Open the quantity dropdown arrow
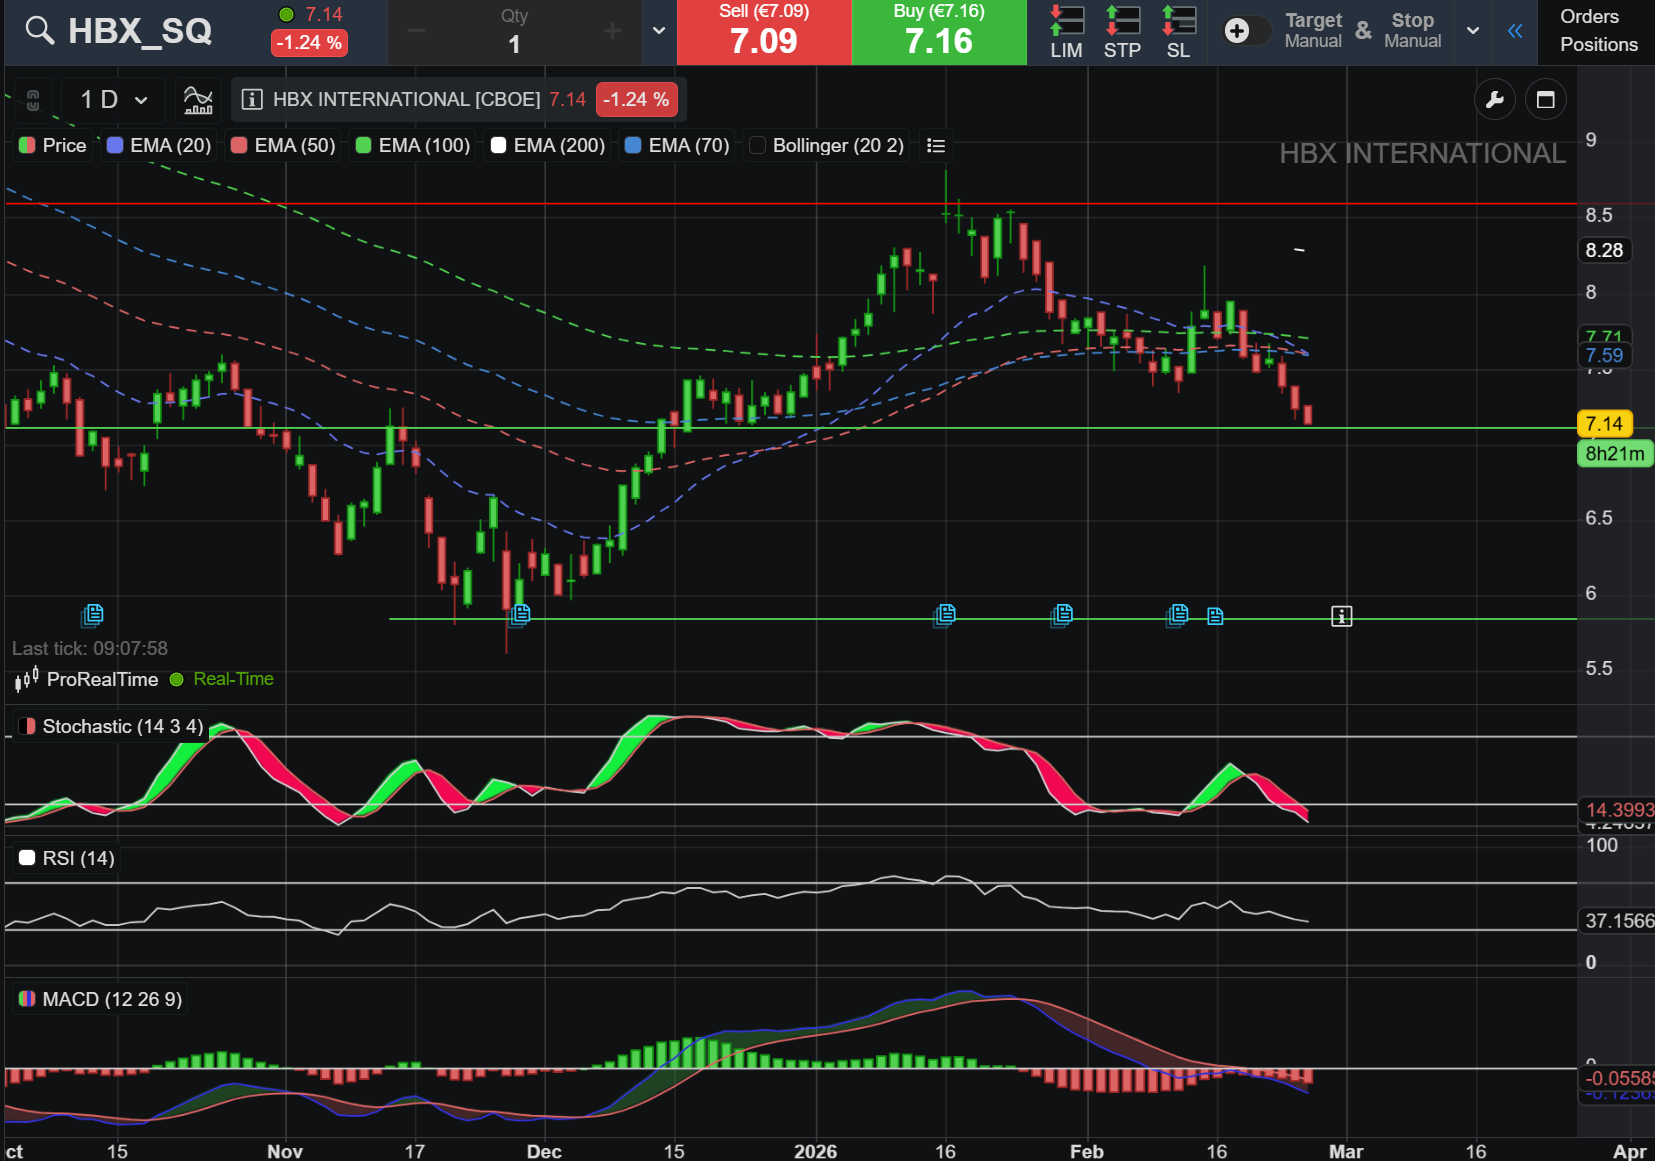 [658, 31]
